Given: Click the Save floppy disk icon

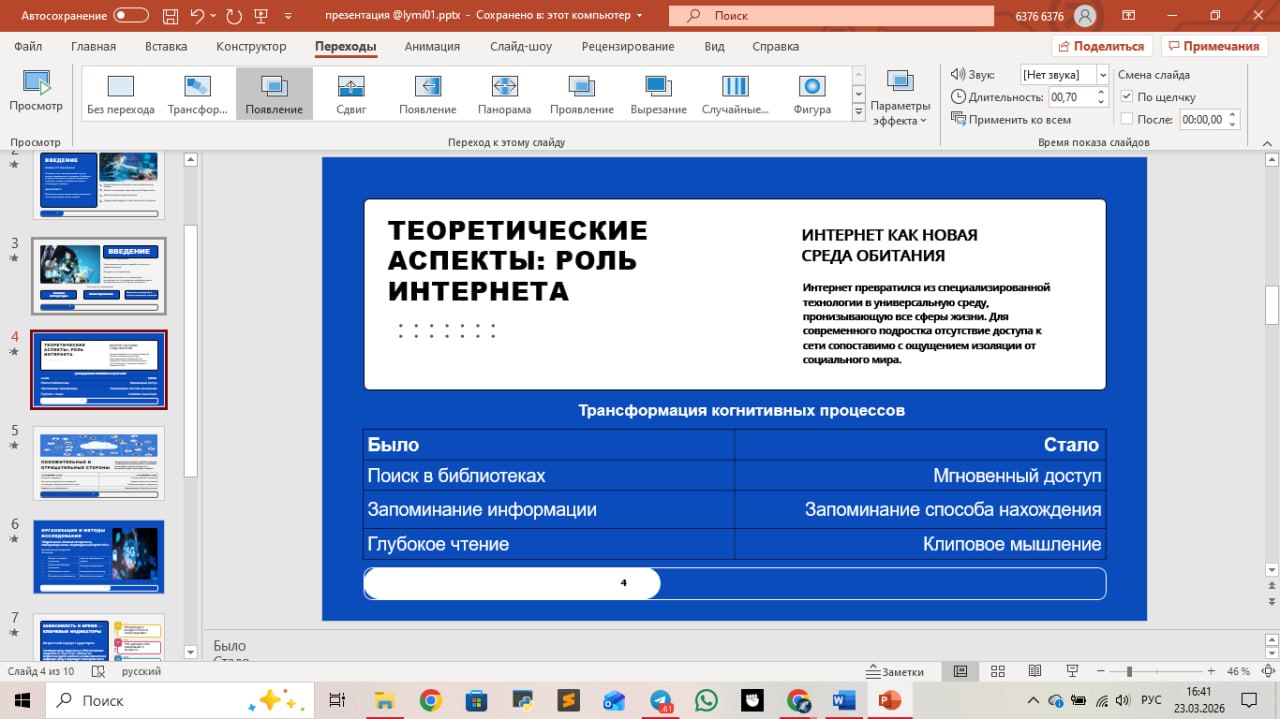Looking at the screenshot, I should pyautogui.click(x=170, y=16).
